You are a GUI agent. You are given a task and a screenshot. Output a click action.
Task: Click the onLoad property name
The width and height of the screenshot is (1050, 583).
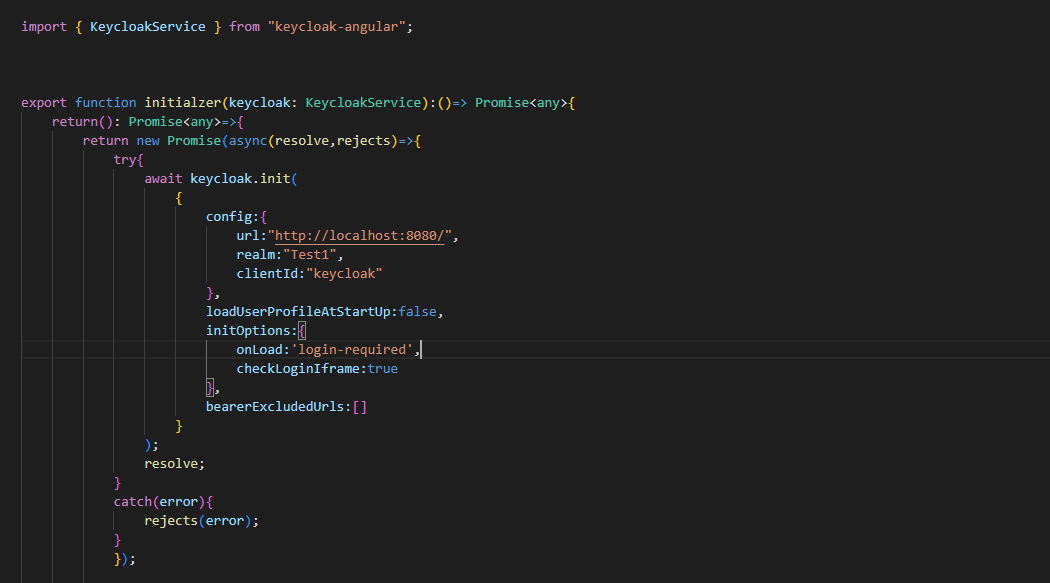pos(259,349)
